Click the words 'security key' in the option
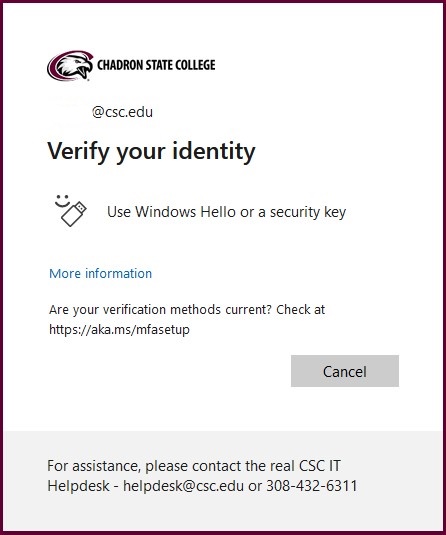446x535 pixels. tap(308, 212)
